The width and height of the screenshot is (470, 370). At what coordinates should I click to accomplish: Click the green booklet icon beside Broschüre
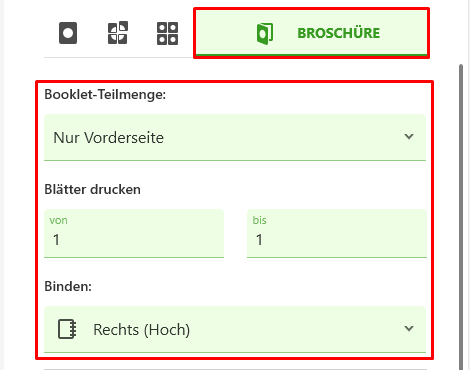265,34
